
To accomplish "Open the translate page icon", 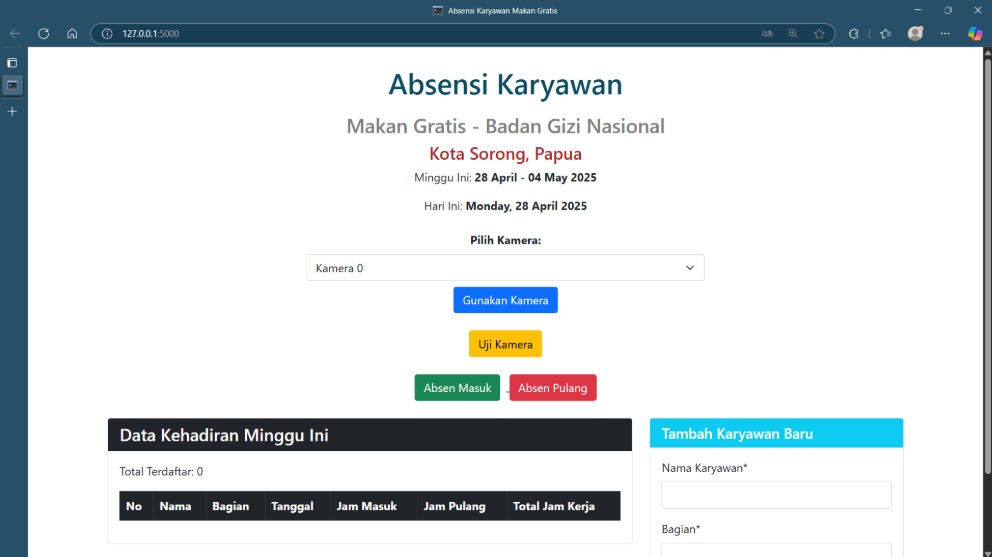I will pyautogui.click(x=767, y=34).
